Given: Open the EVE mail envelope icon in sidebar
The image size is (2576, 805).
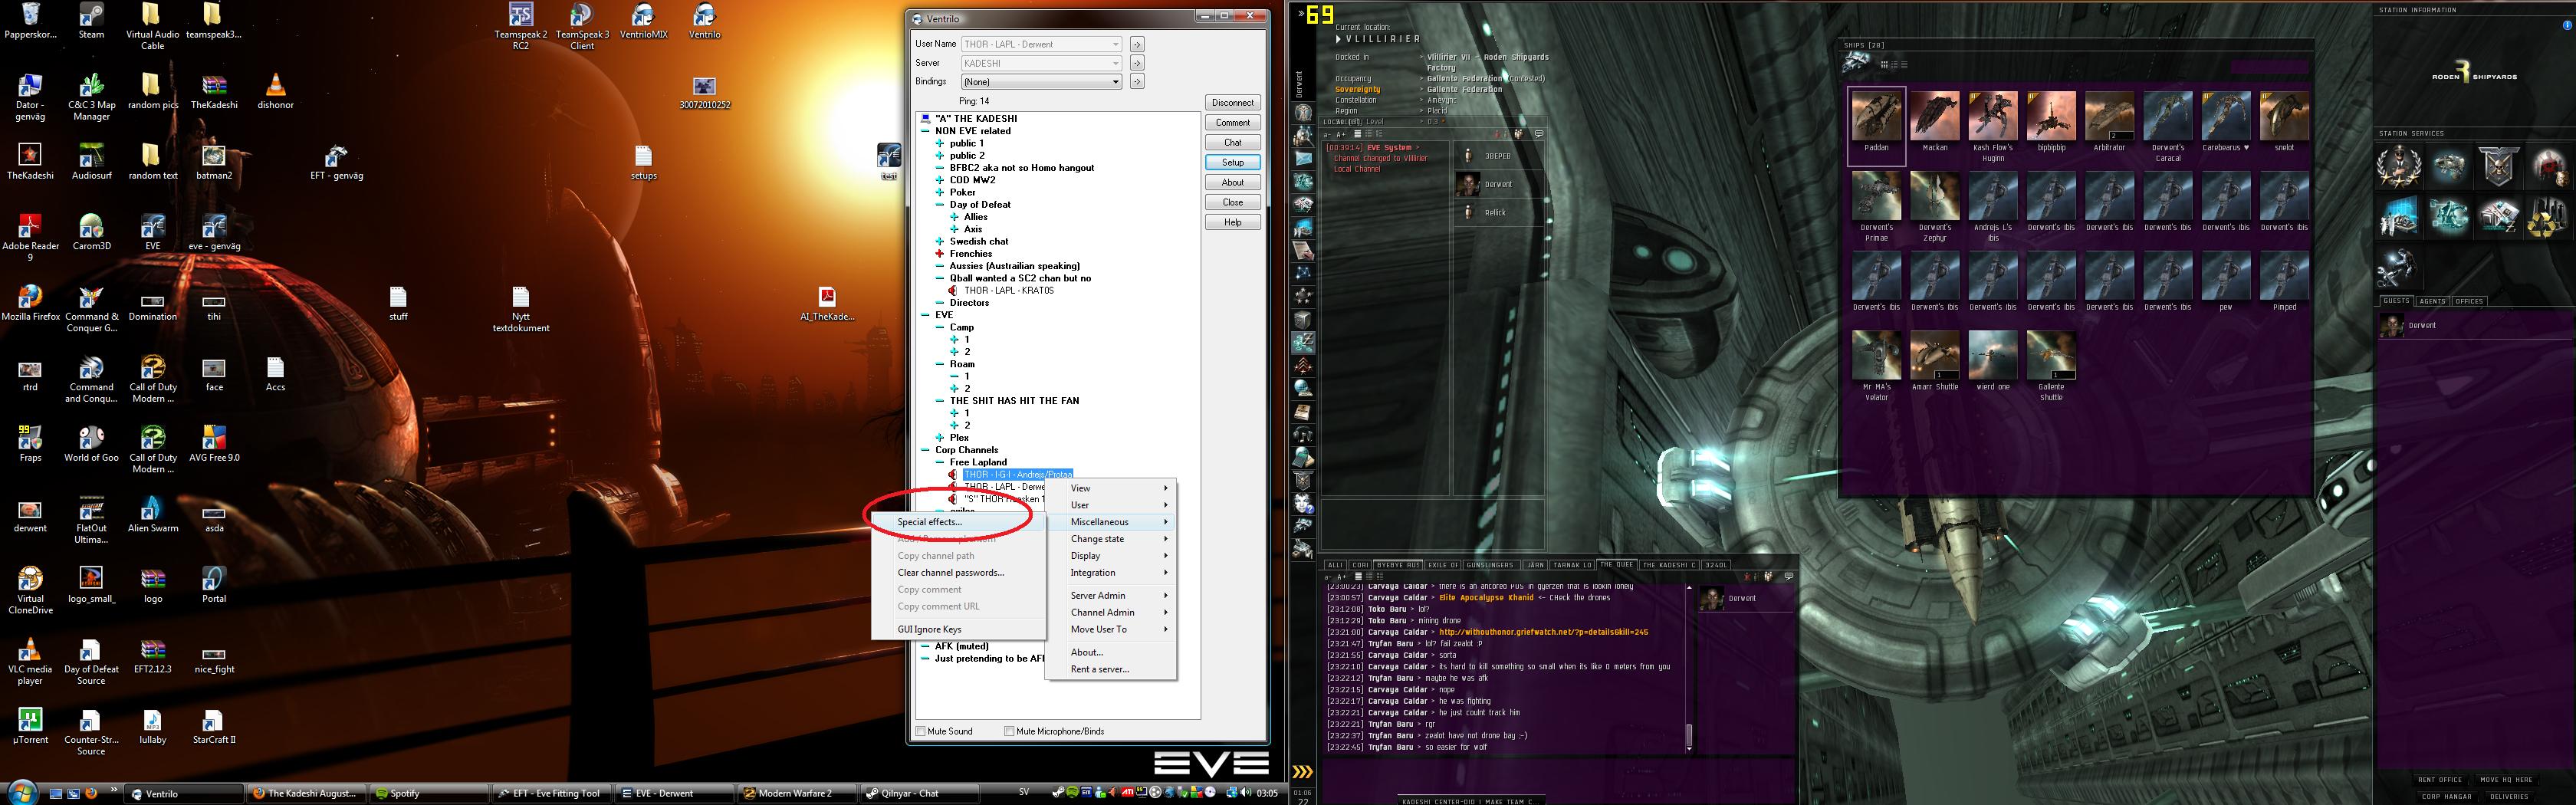Looking at the screenshot, I should click(x=1303, y=158).
